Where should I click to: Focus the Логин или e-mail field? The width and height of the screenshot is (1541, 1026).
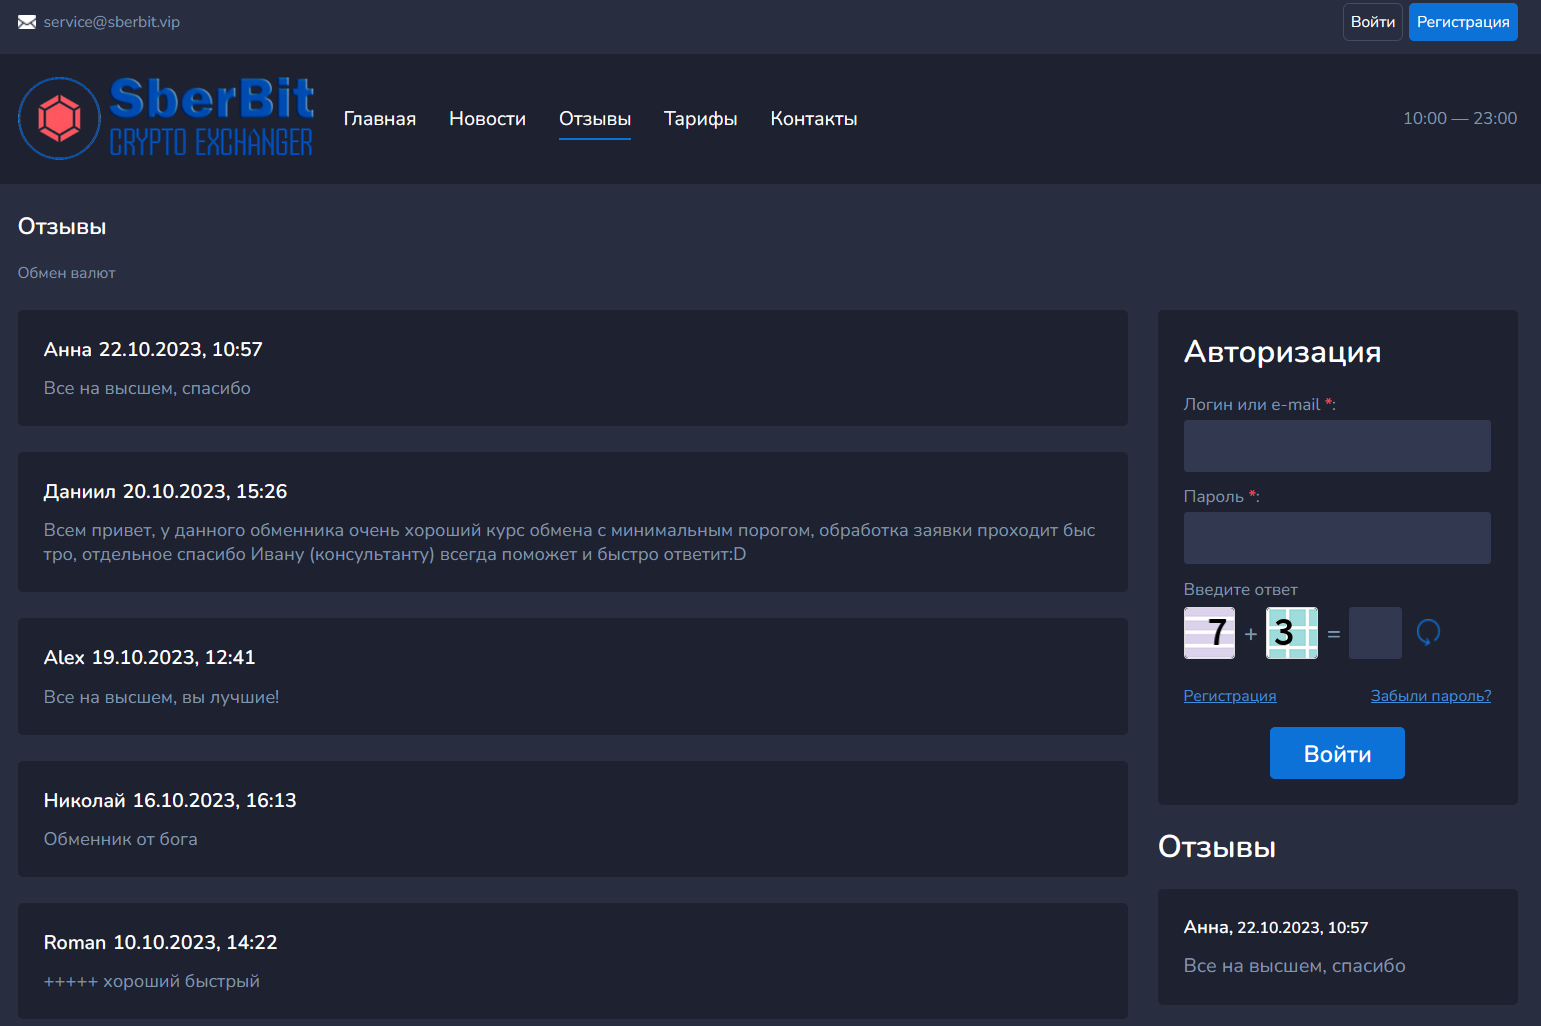(1337, 446)
